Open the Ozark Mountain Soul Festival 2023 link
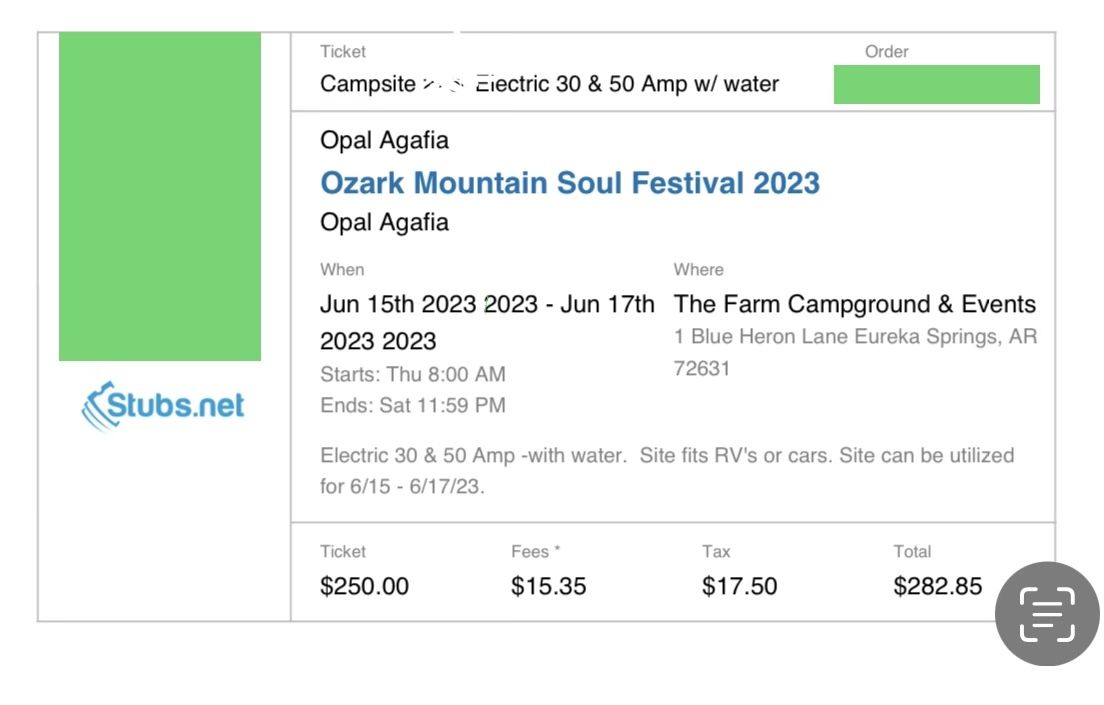This screenshot has height=705, width=1104. click(569, 183)
